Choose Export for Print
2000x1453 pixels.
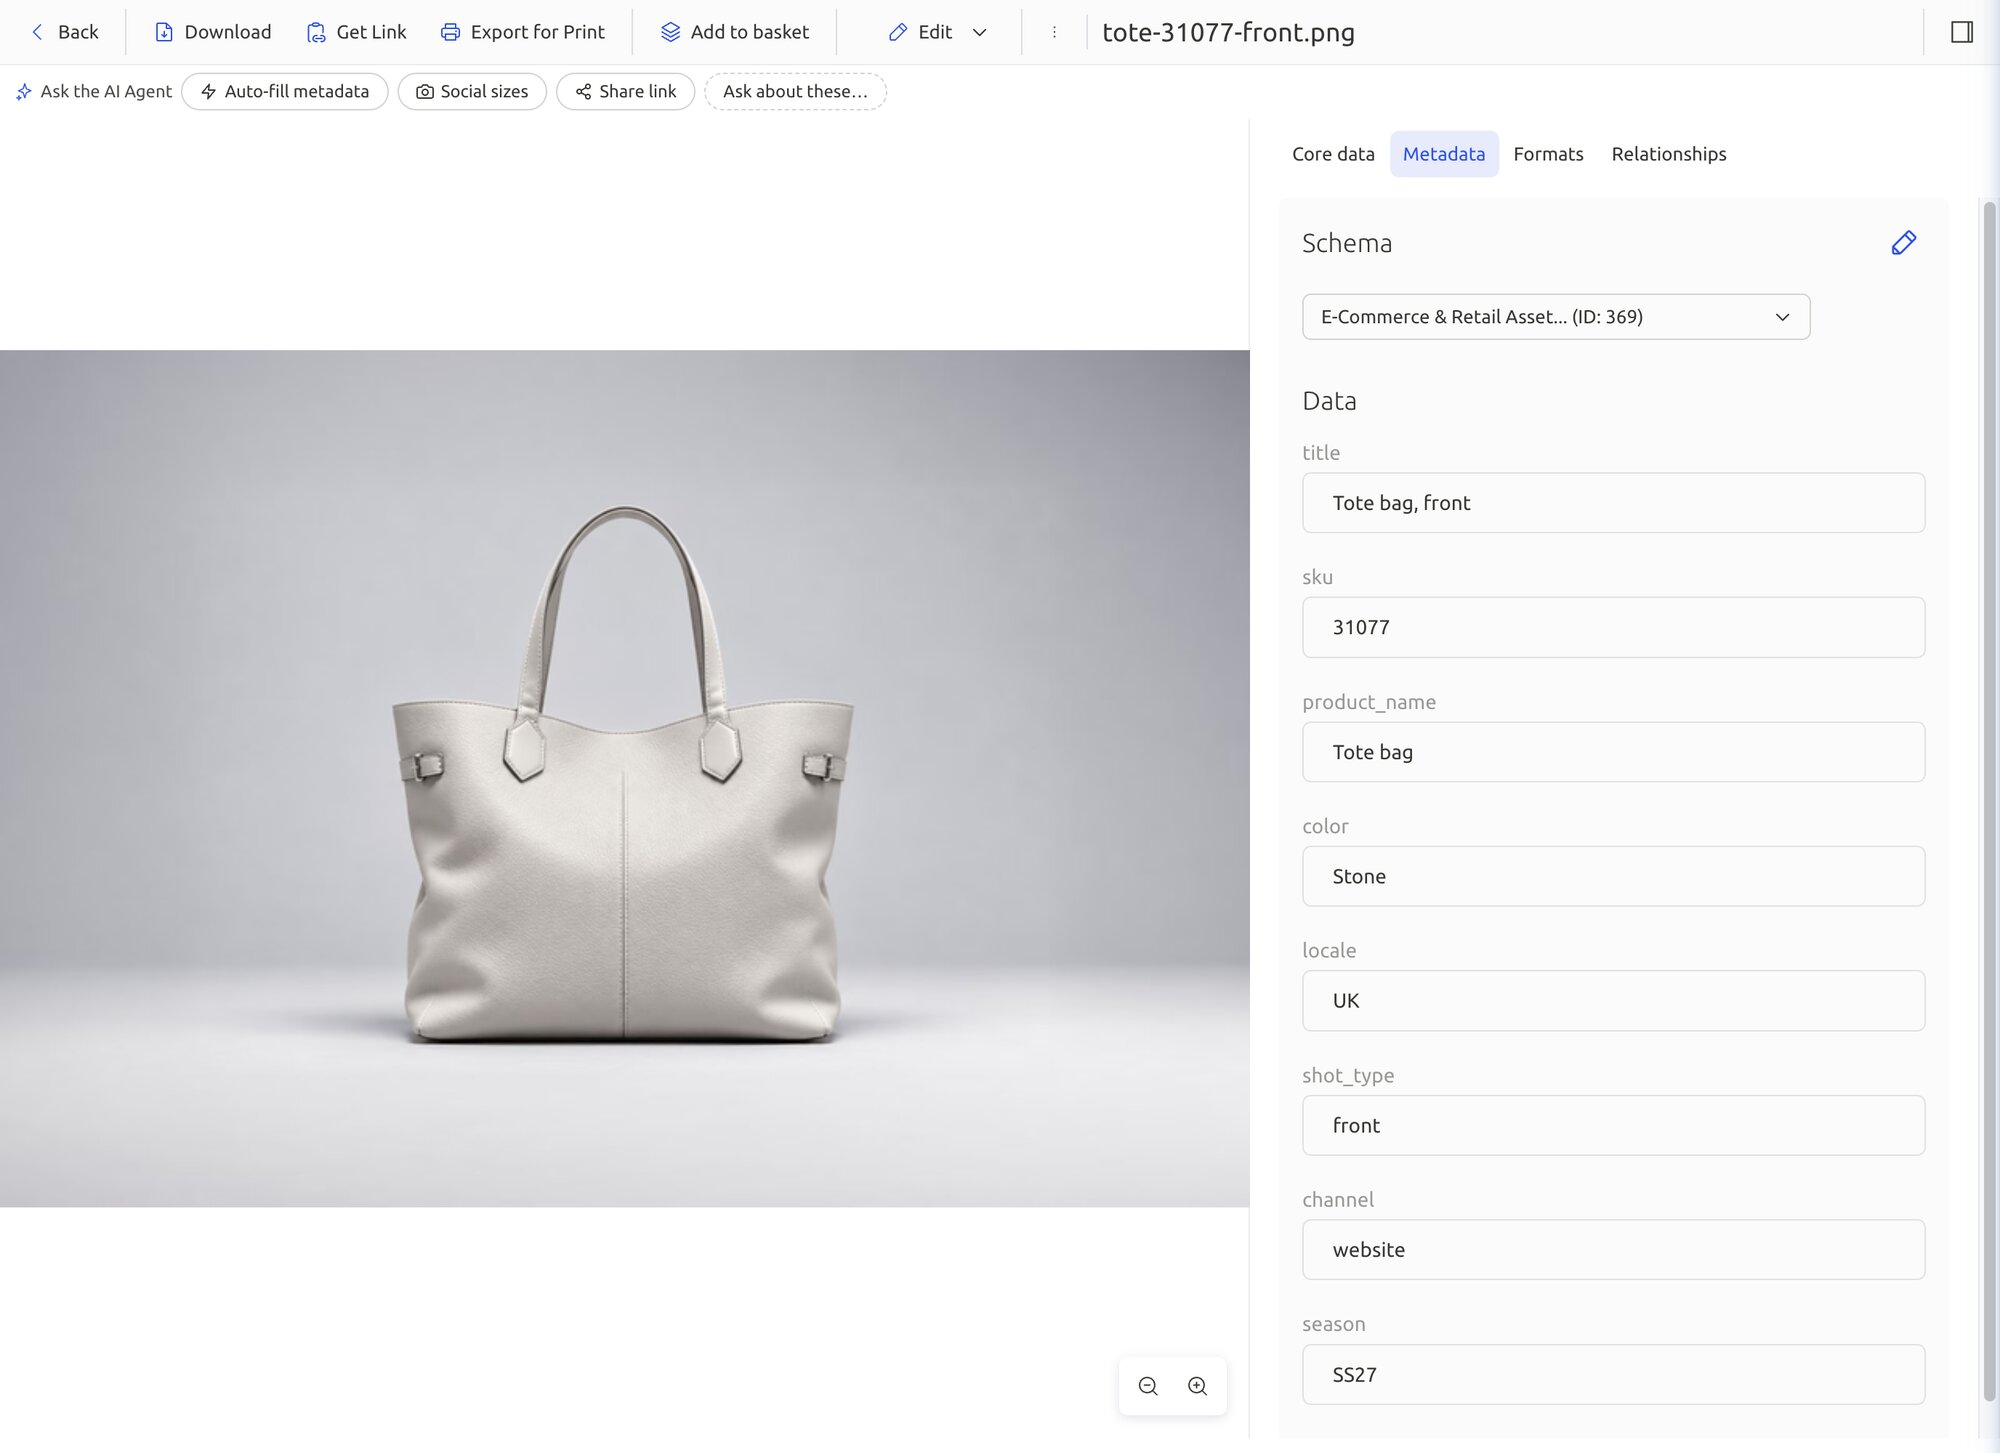tap(523, 32)
